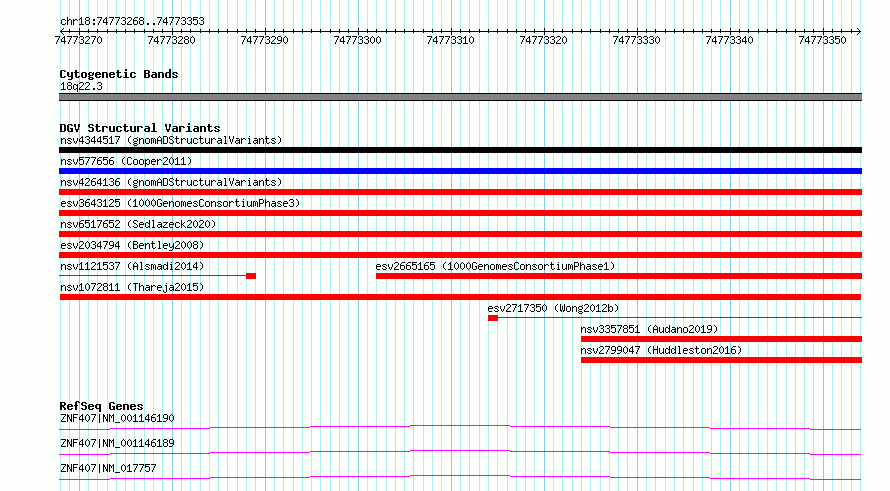Click the chr18:74773268..74773353 coordinate label
The height and width of the screenshot is (491, 890).
click(132, 22)
